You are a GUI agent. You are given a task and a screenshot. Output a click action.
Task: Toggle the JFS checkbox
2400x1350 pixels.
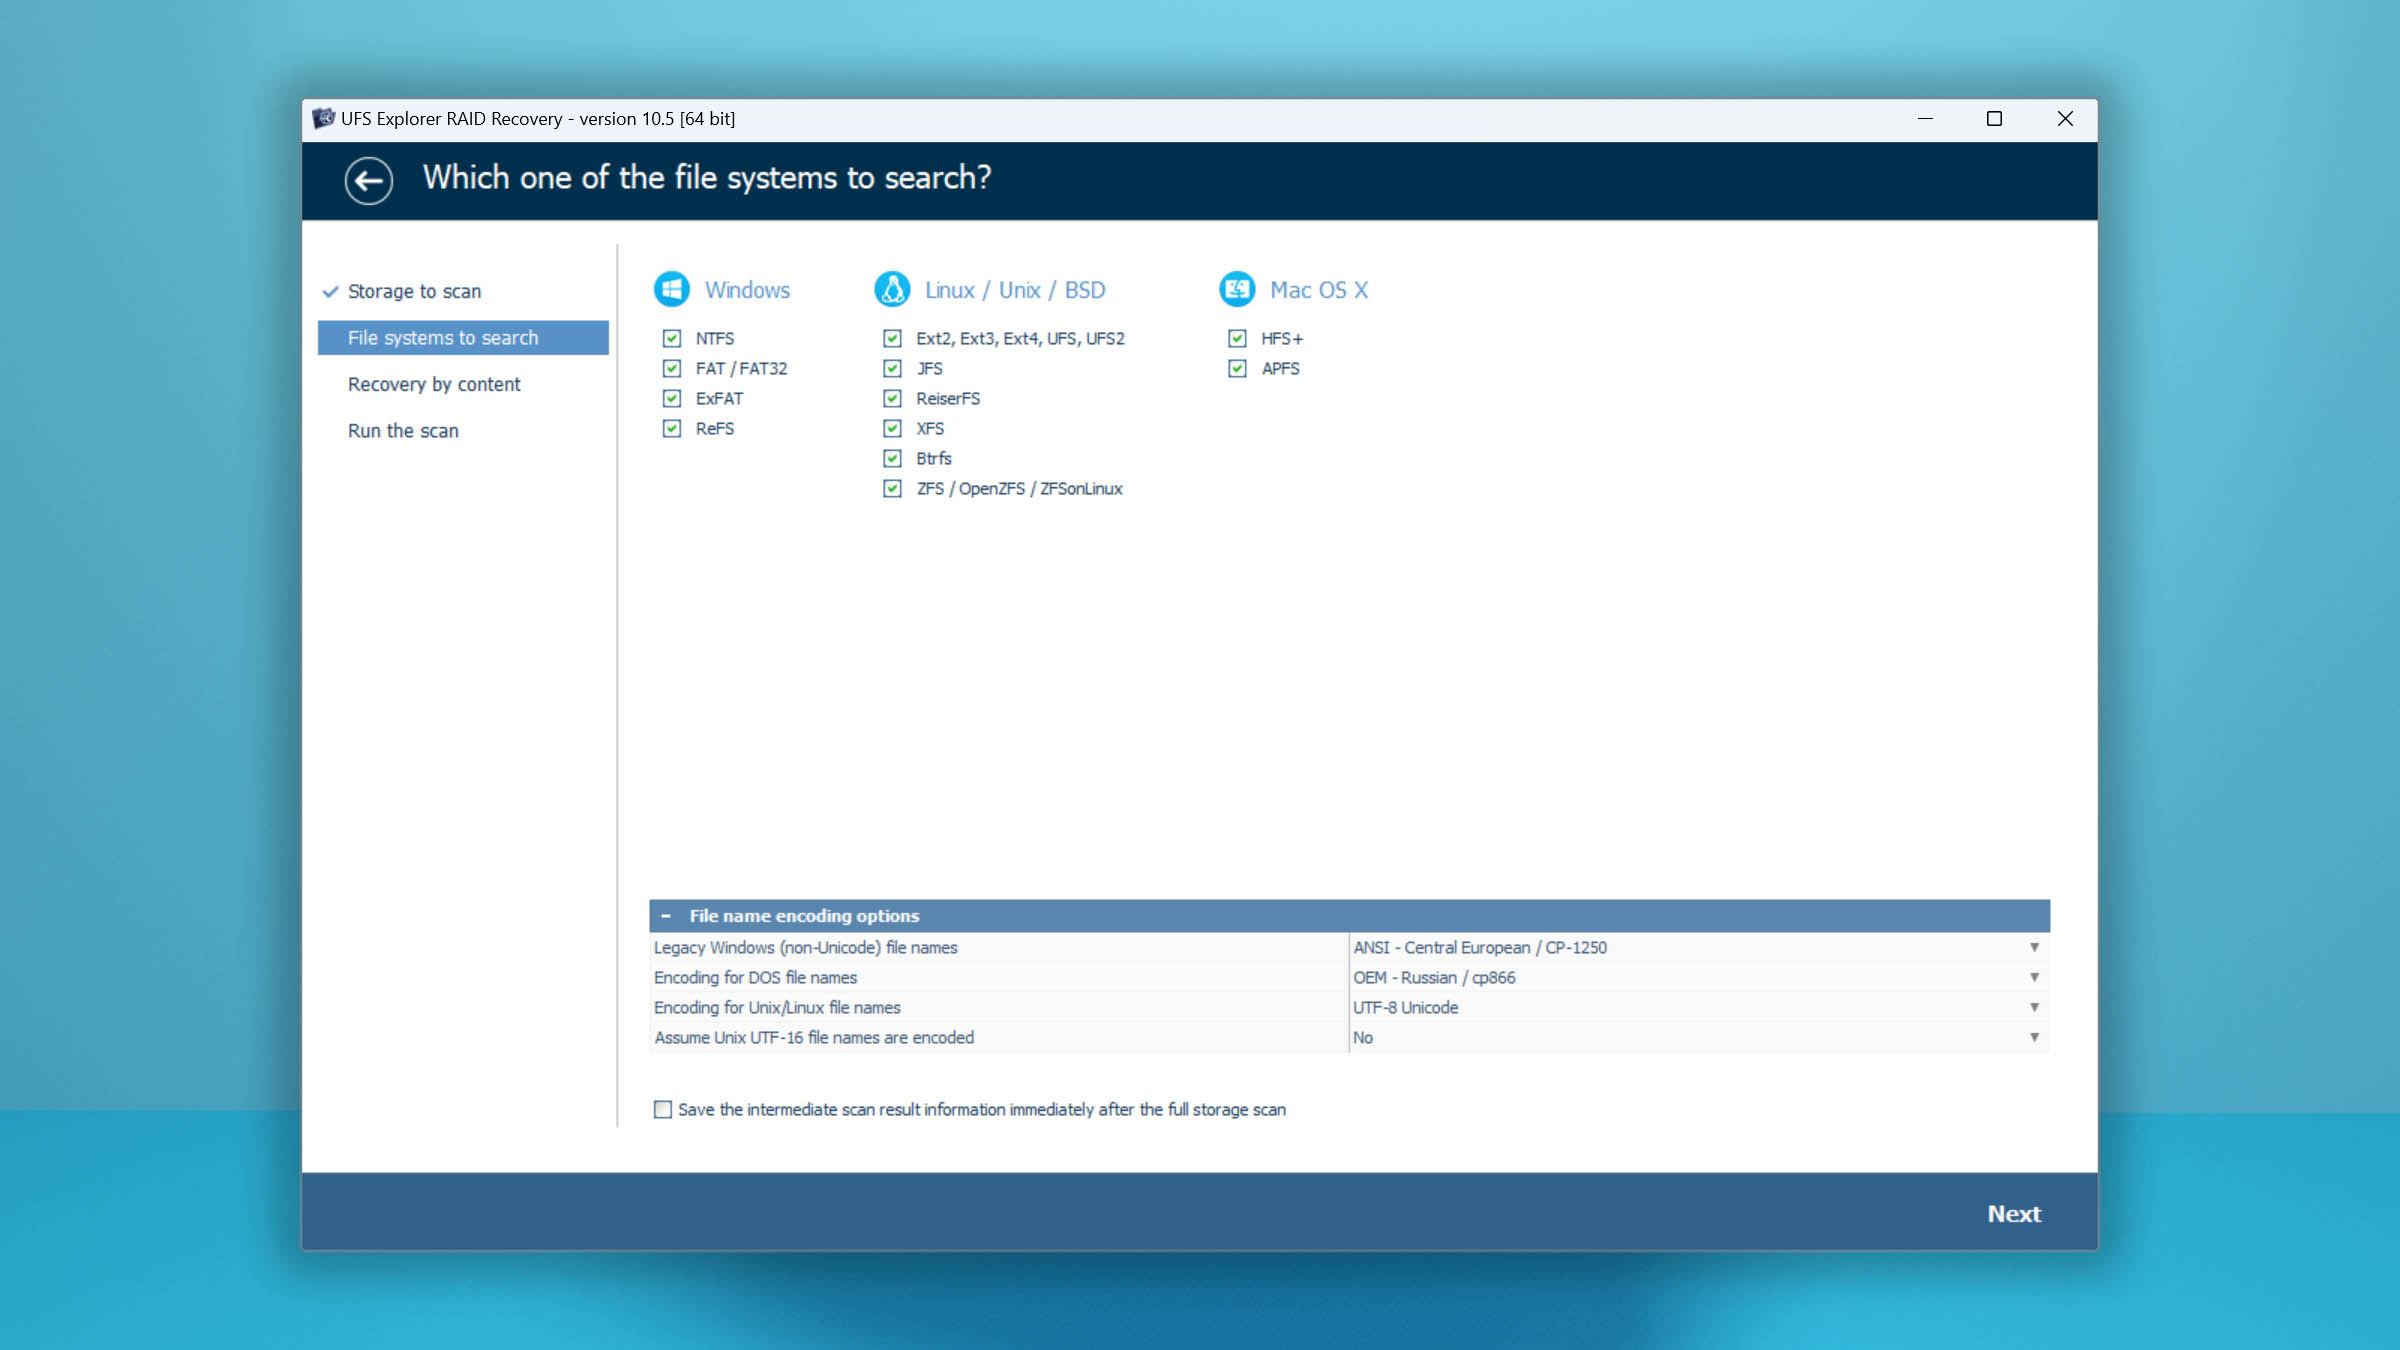[892, 368]
